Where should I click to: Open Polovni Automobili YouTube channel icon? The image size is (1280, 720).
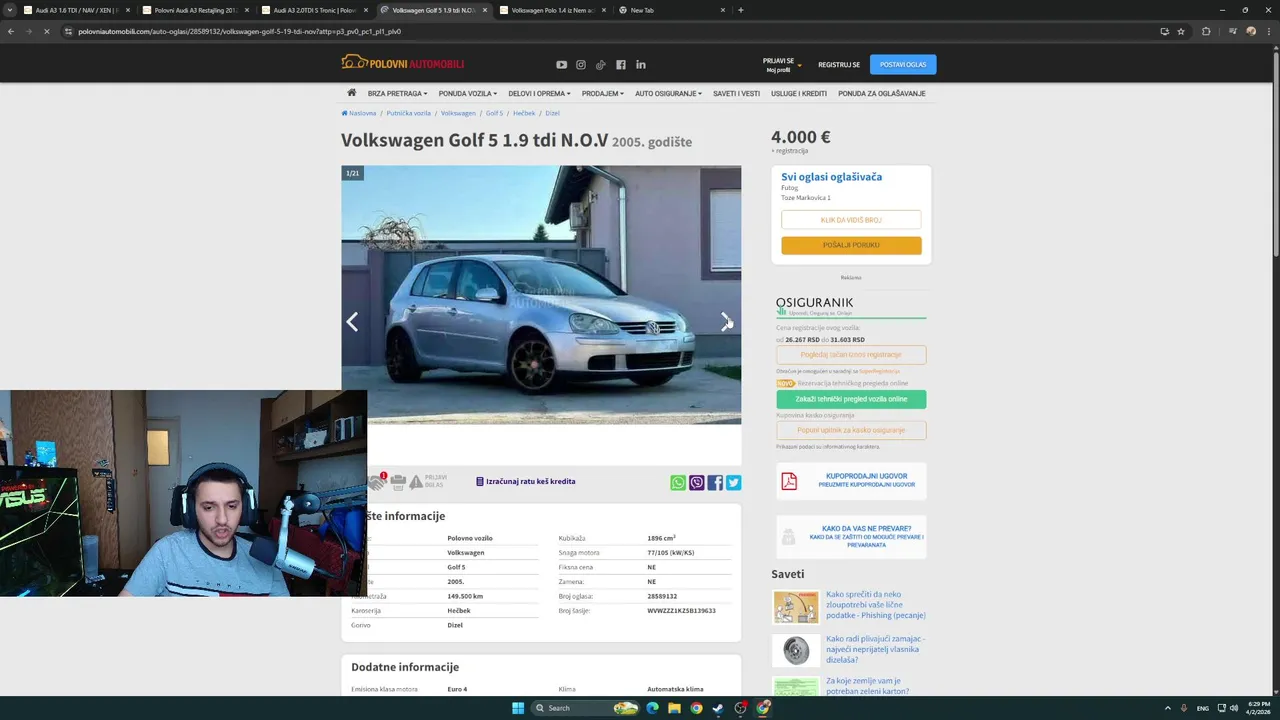[x=561, y=65]
